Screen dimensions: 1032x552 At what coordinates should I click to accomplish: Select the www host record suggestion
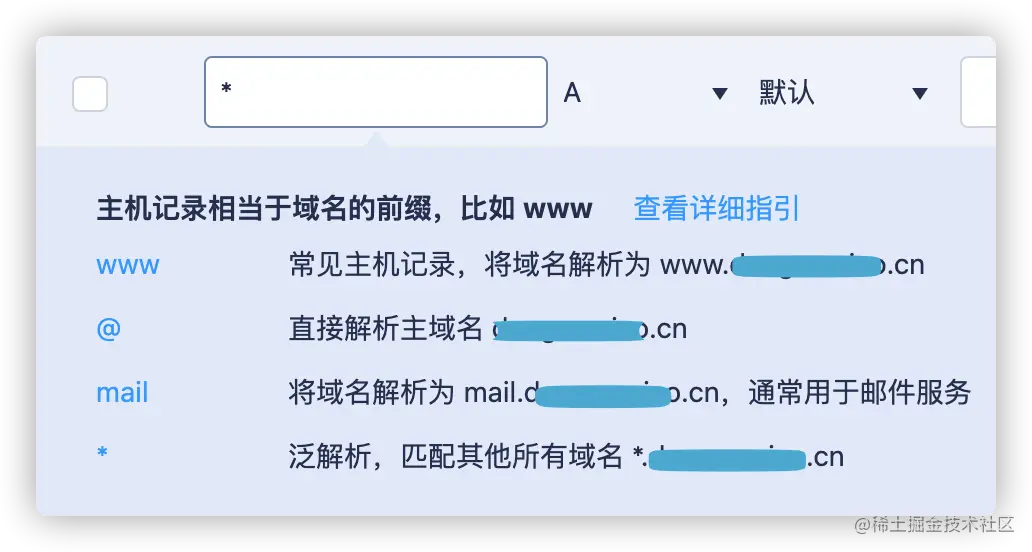[128, 266]
